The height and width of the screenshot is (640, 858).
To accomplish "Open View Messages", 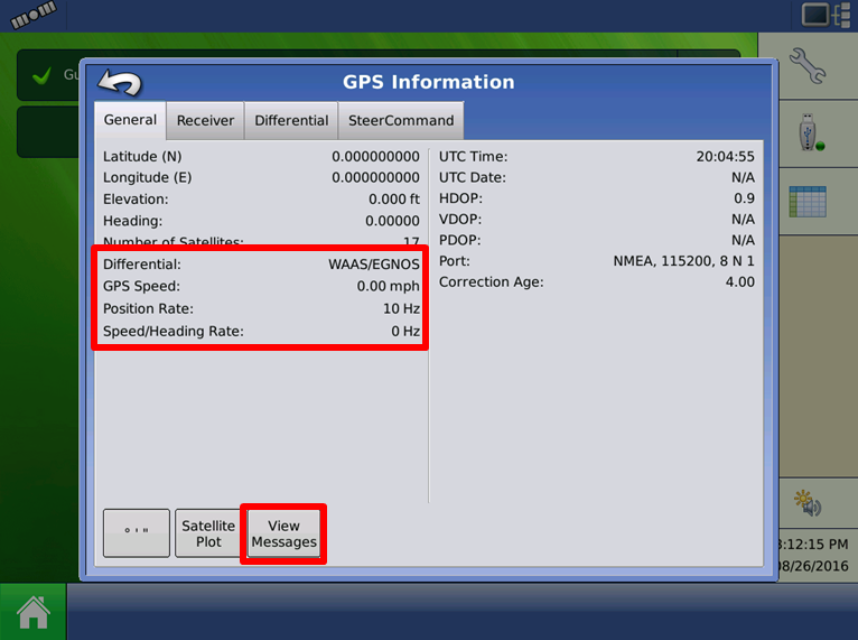I will point(284,534).
